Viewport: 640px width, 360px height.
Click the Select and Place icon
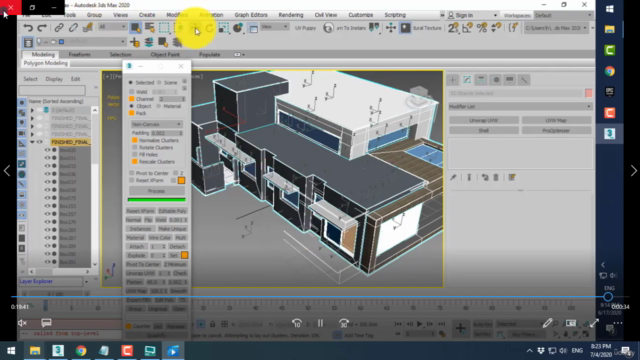point(238,28)
